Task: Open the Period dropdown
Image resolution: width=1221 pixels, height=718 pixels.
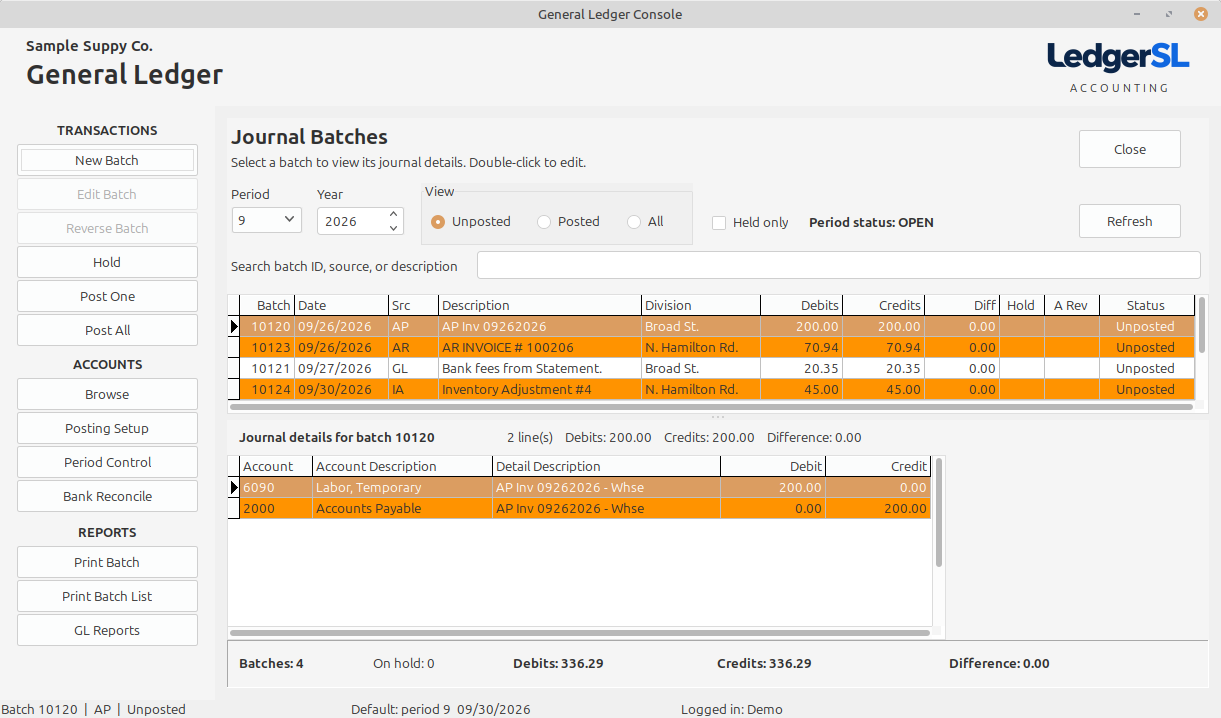Action: (266, 220)
